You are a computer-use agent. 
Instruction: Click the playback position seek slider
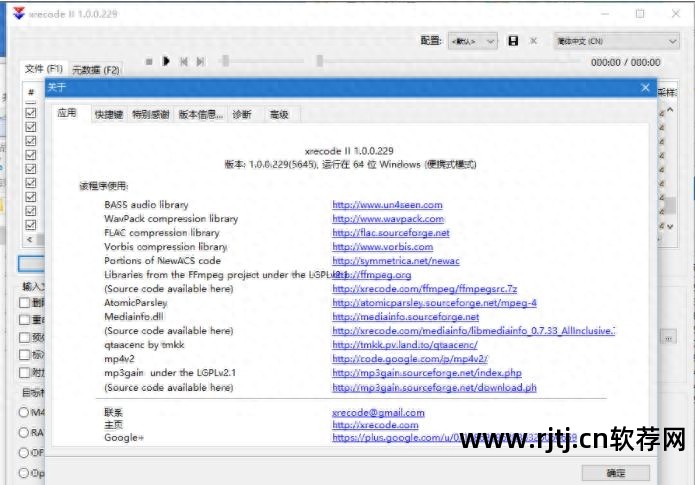click(x=448, y=61)
